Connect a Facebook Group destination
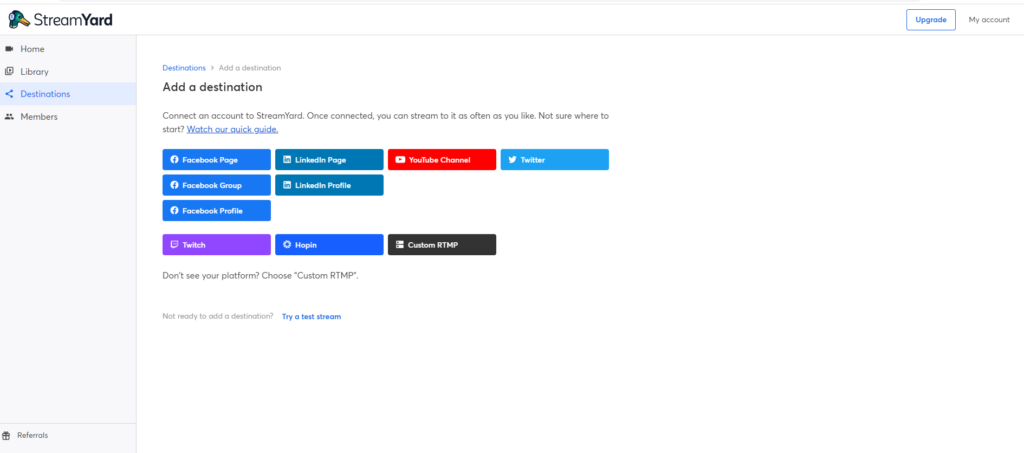 (216, 185)
